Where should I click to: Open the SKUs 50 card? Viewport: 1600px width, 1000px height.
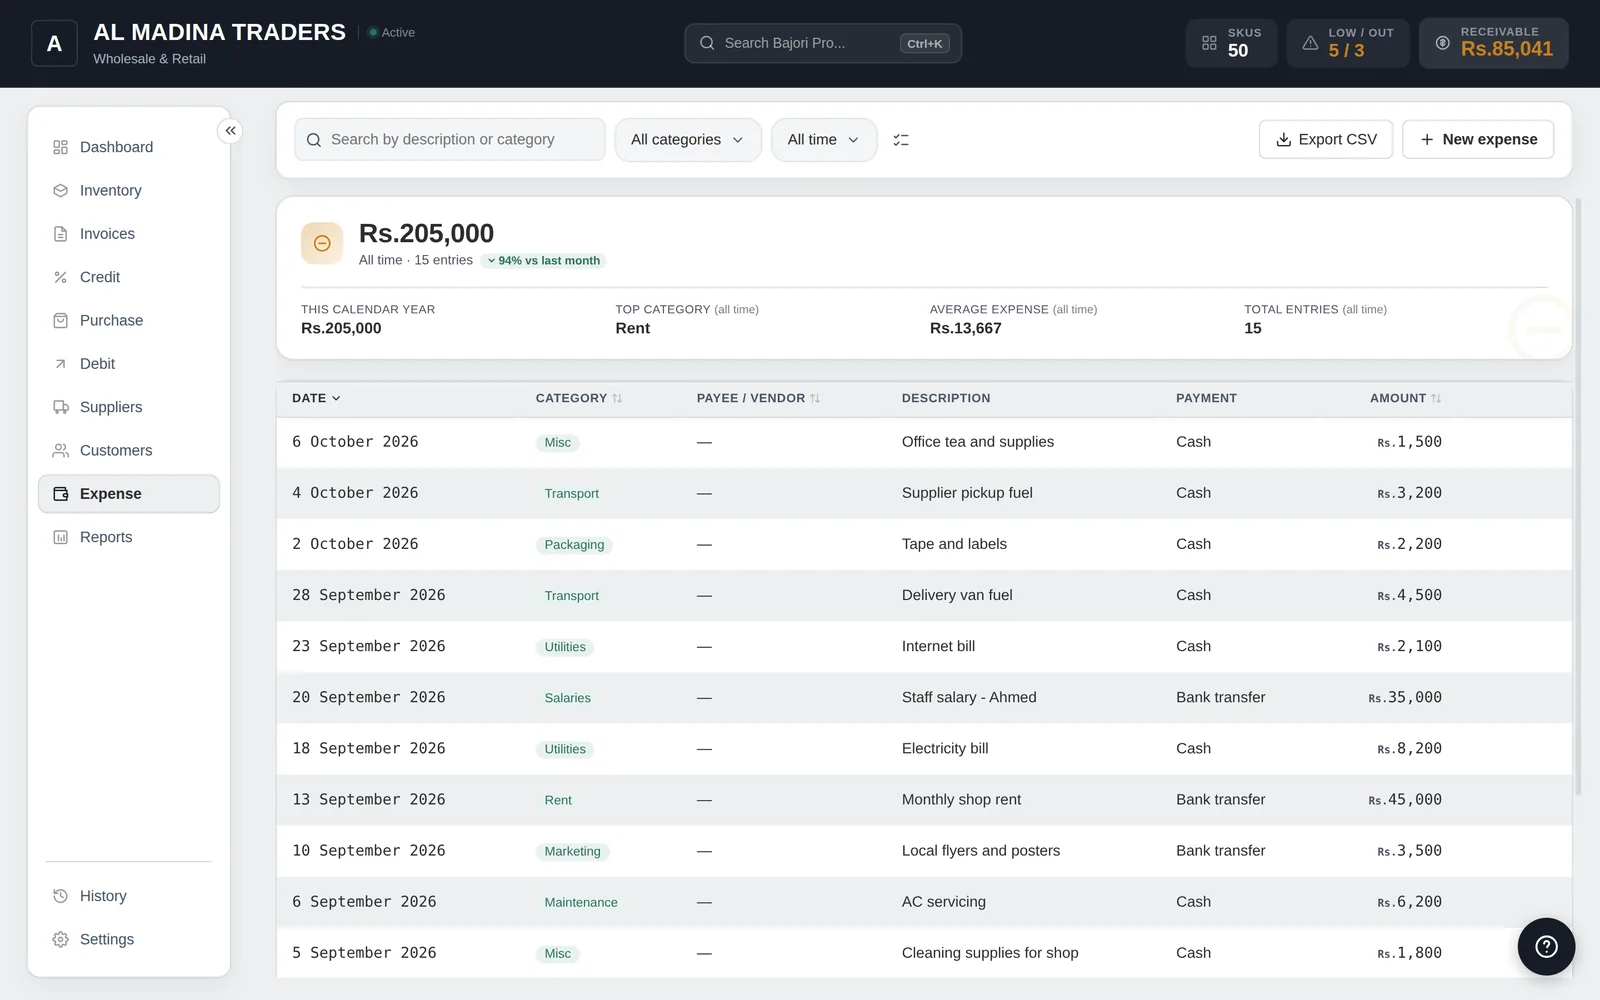click(x=1231, y=43)
